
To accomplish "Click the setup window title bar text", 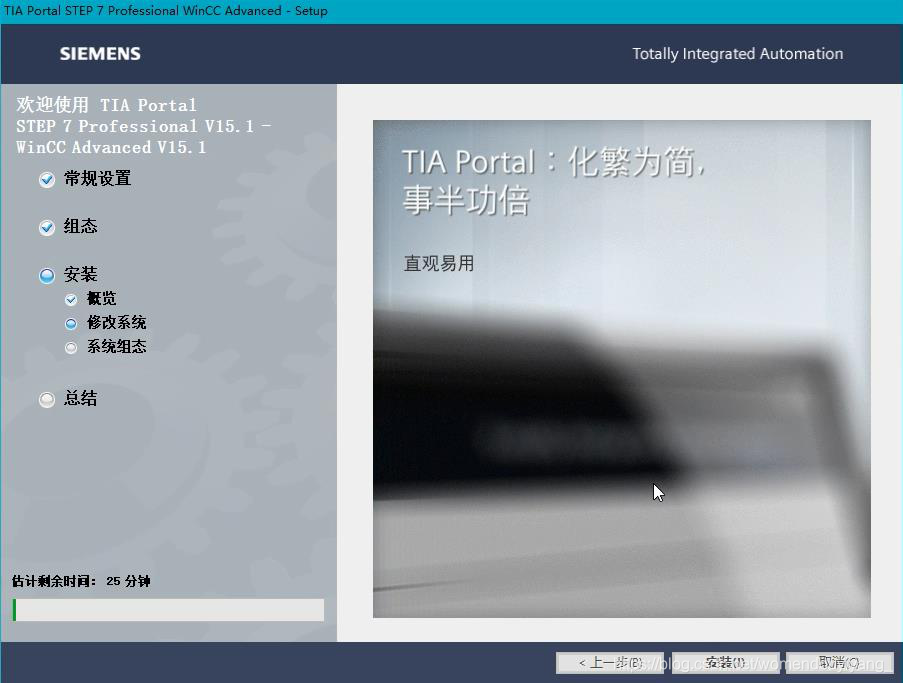I will click(x=166, y=10).
